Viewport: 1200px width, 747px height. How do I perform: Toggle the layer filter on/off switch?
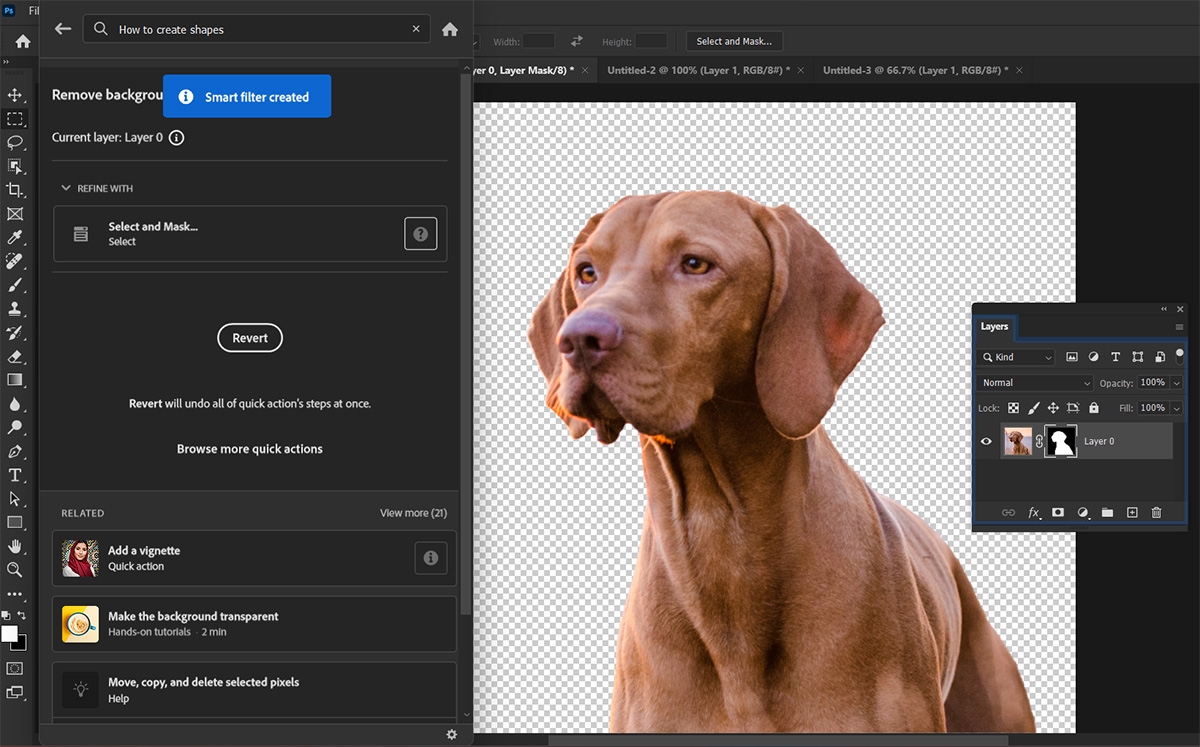click(1180, 354)
